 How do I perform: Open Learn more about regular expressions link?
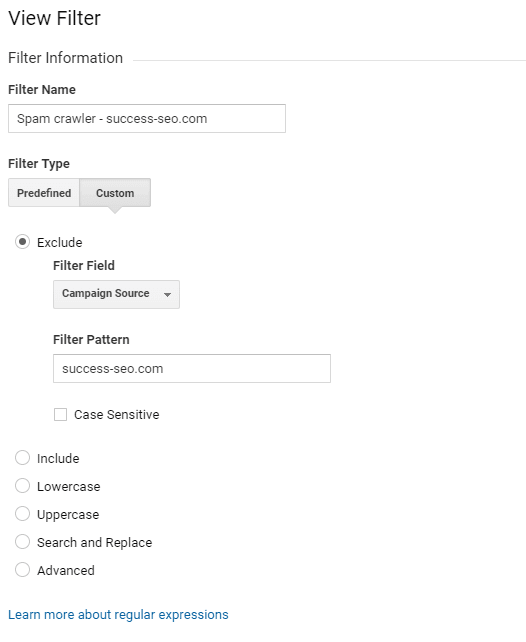tap(118, 615)
